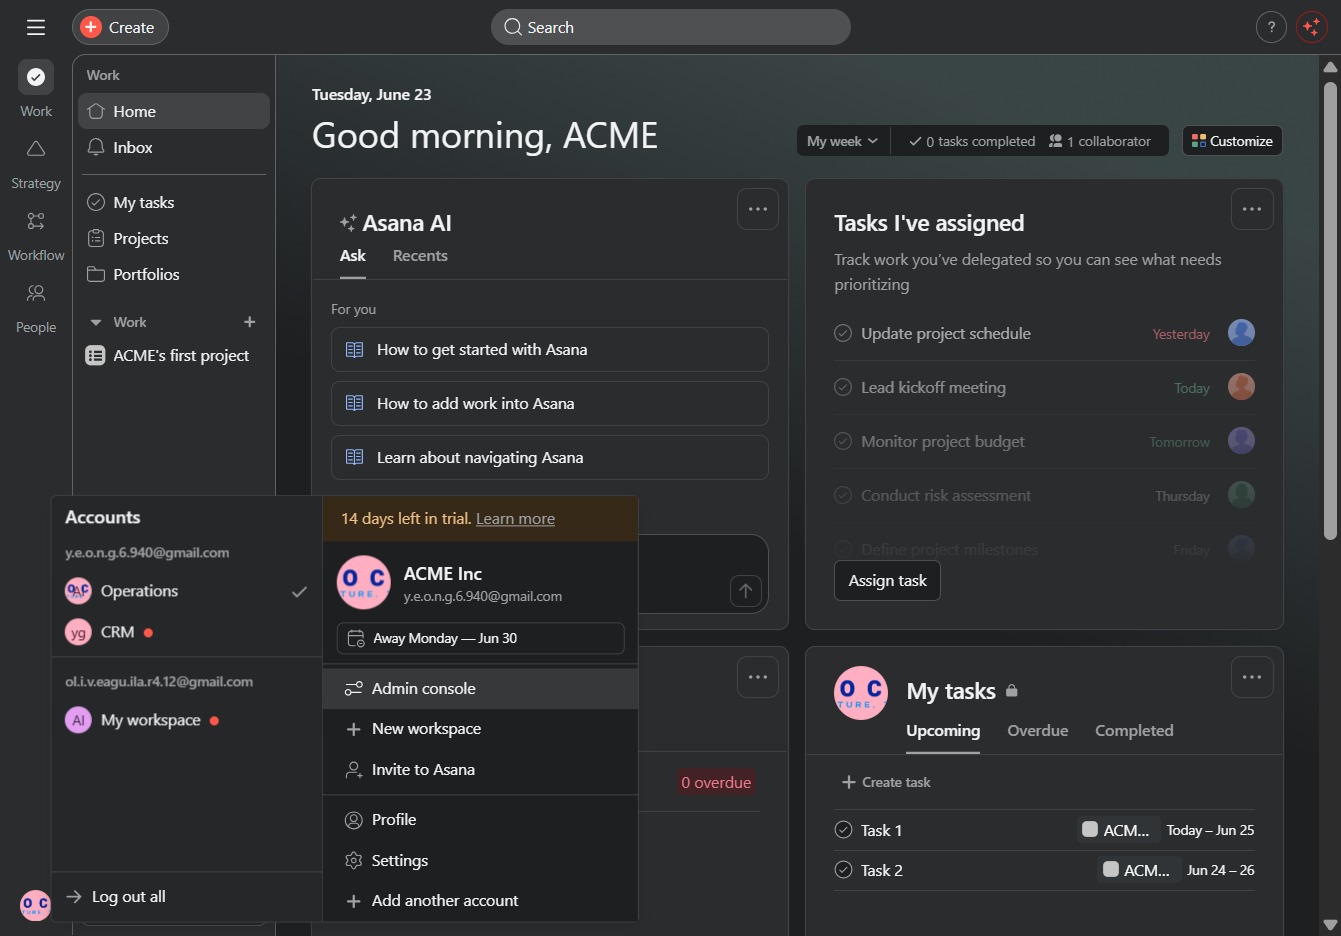
Task: Set Away Monday — Jun 30 status
Action: pos(480,638)
